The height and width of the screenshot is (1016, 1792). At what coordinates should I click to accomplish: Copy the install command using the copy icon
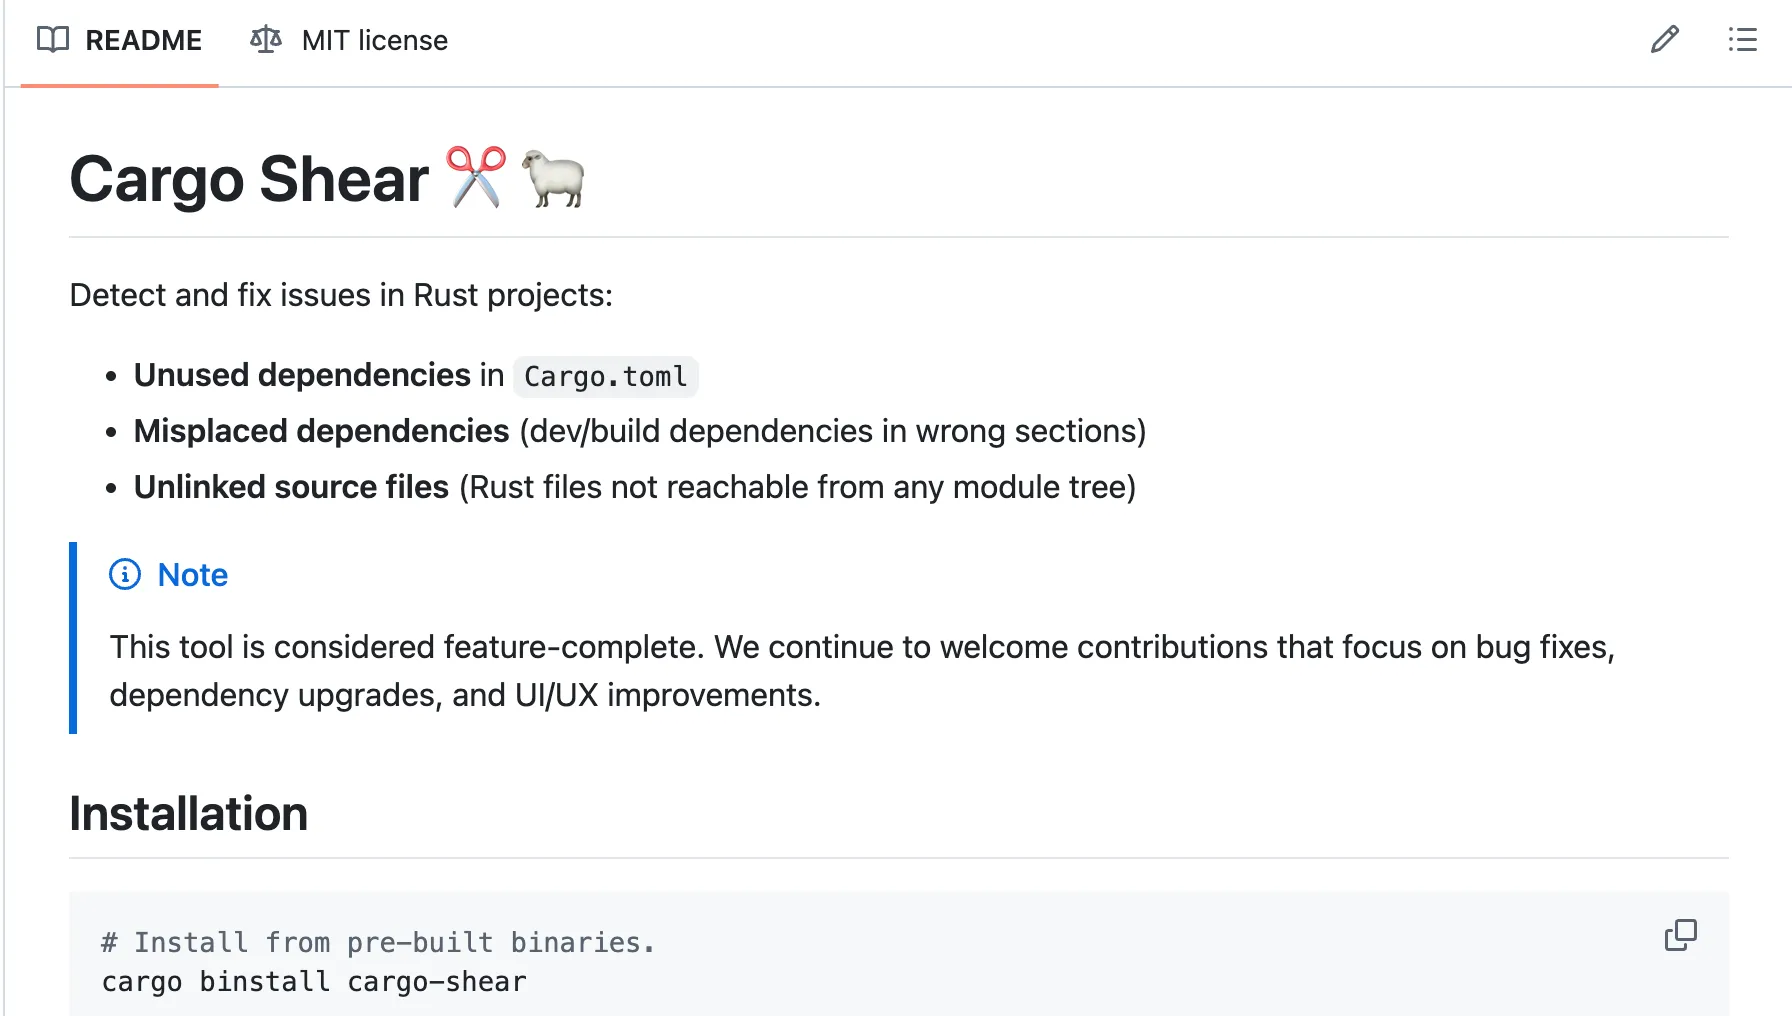(1681, 935)
